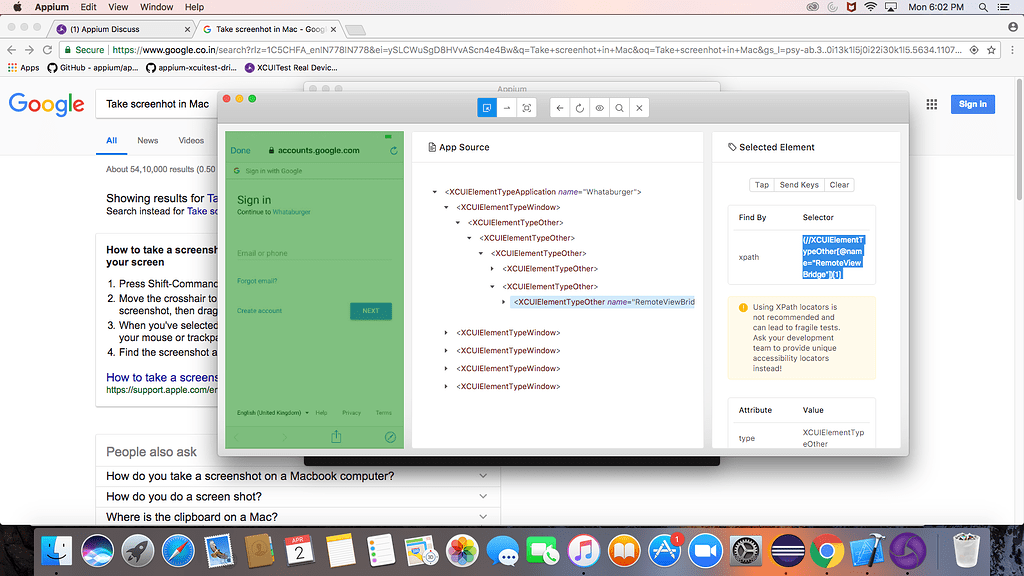Switch to Swipe By Coordinates mode
1024x576 pixels.
pos(507,108)
